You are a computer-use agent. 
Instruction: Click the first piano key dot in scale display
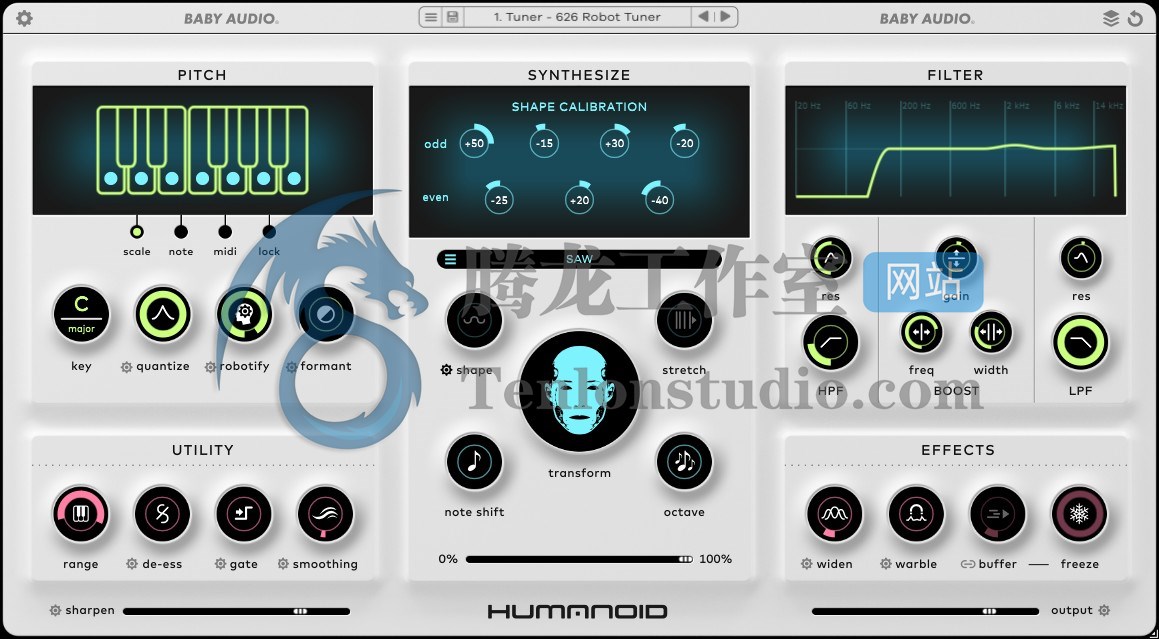point(111,178)
